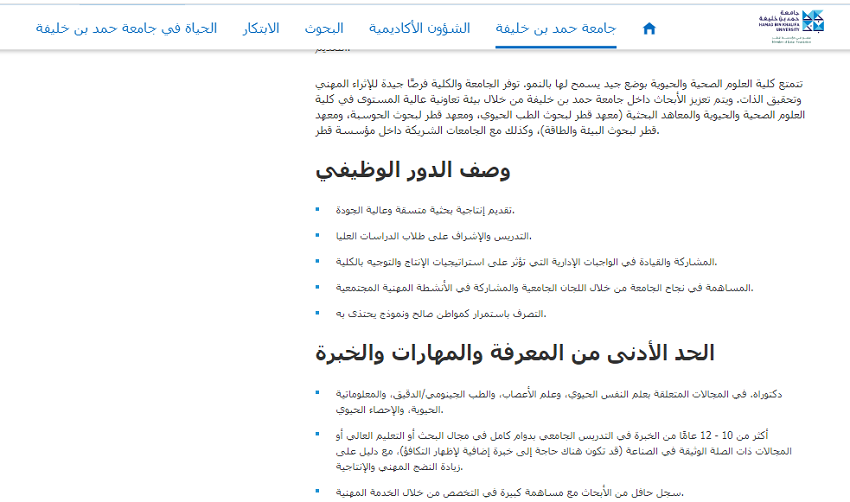The height and width of the screenshot is (502, 850).
Task: Click the home icon in navigation bar
Action: point(649,29)
